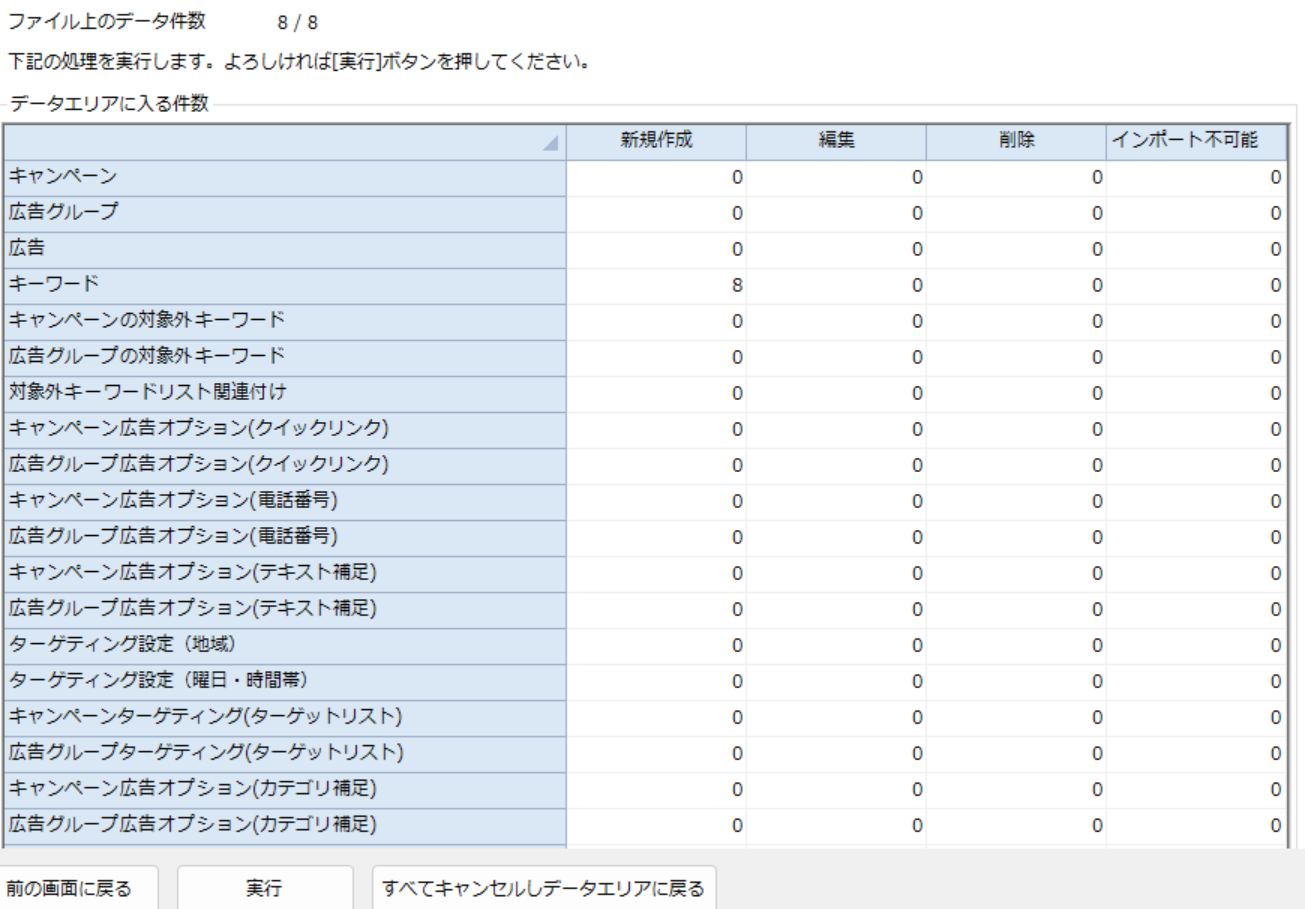Select the キャンペーン row label

coord(285,177)
